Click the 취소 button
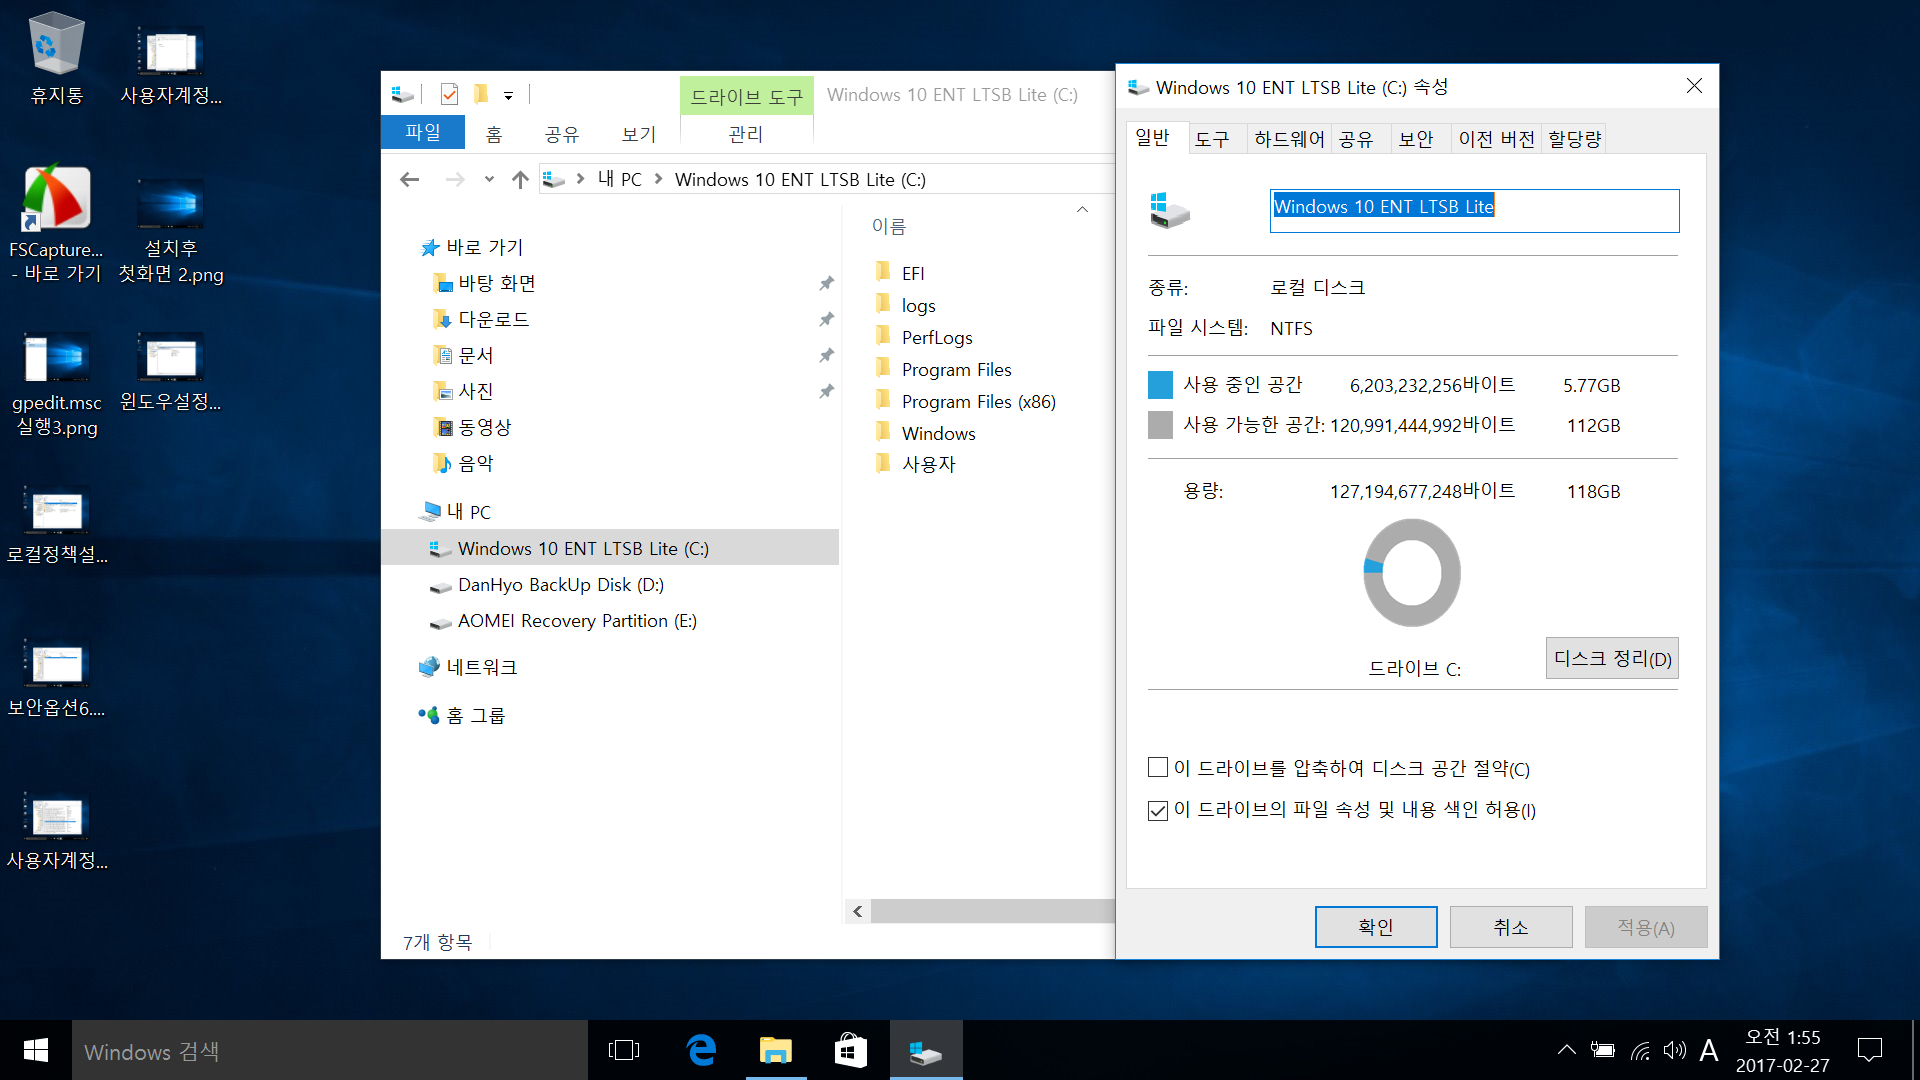The width and height of the screenshot is (1920, 1080). (x=1511, y=927)
